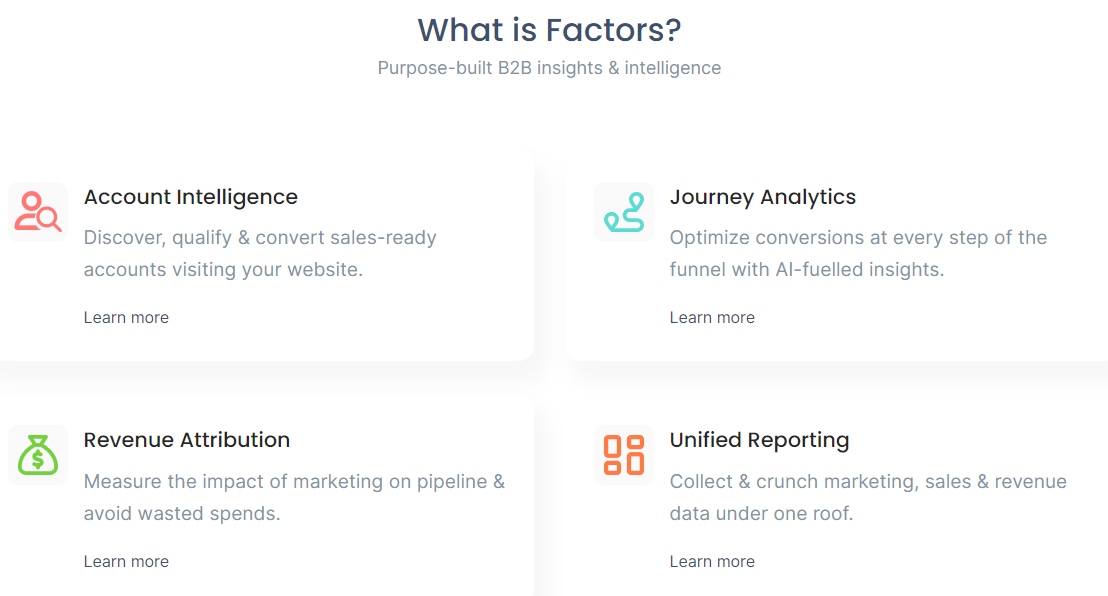Open Learn more under Account Intelligence
1108x596 pixels.
[x=126, y=317]
